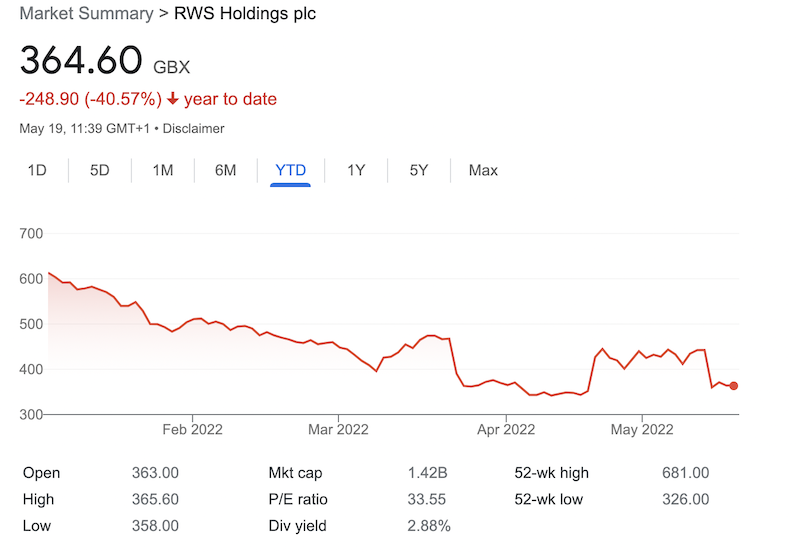The height and width of the screenshot is (552, 800).
Task: Open the 5Y range tab
Action: point(419,170)
